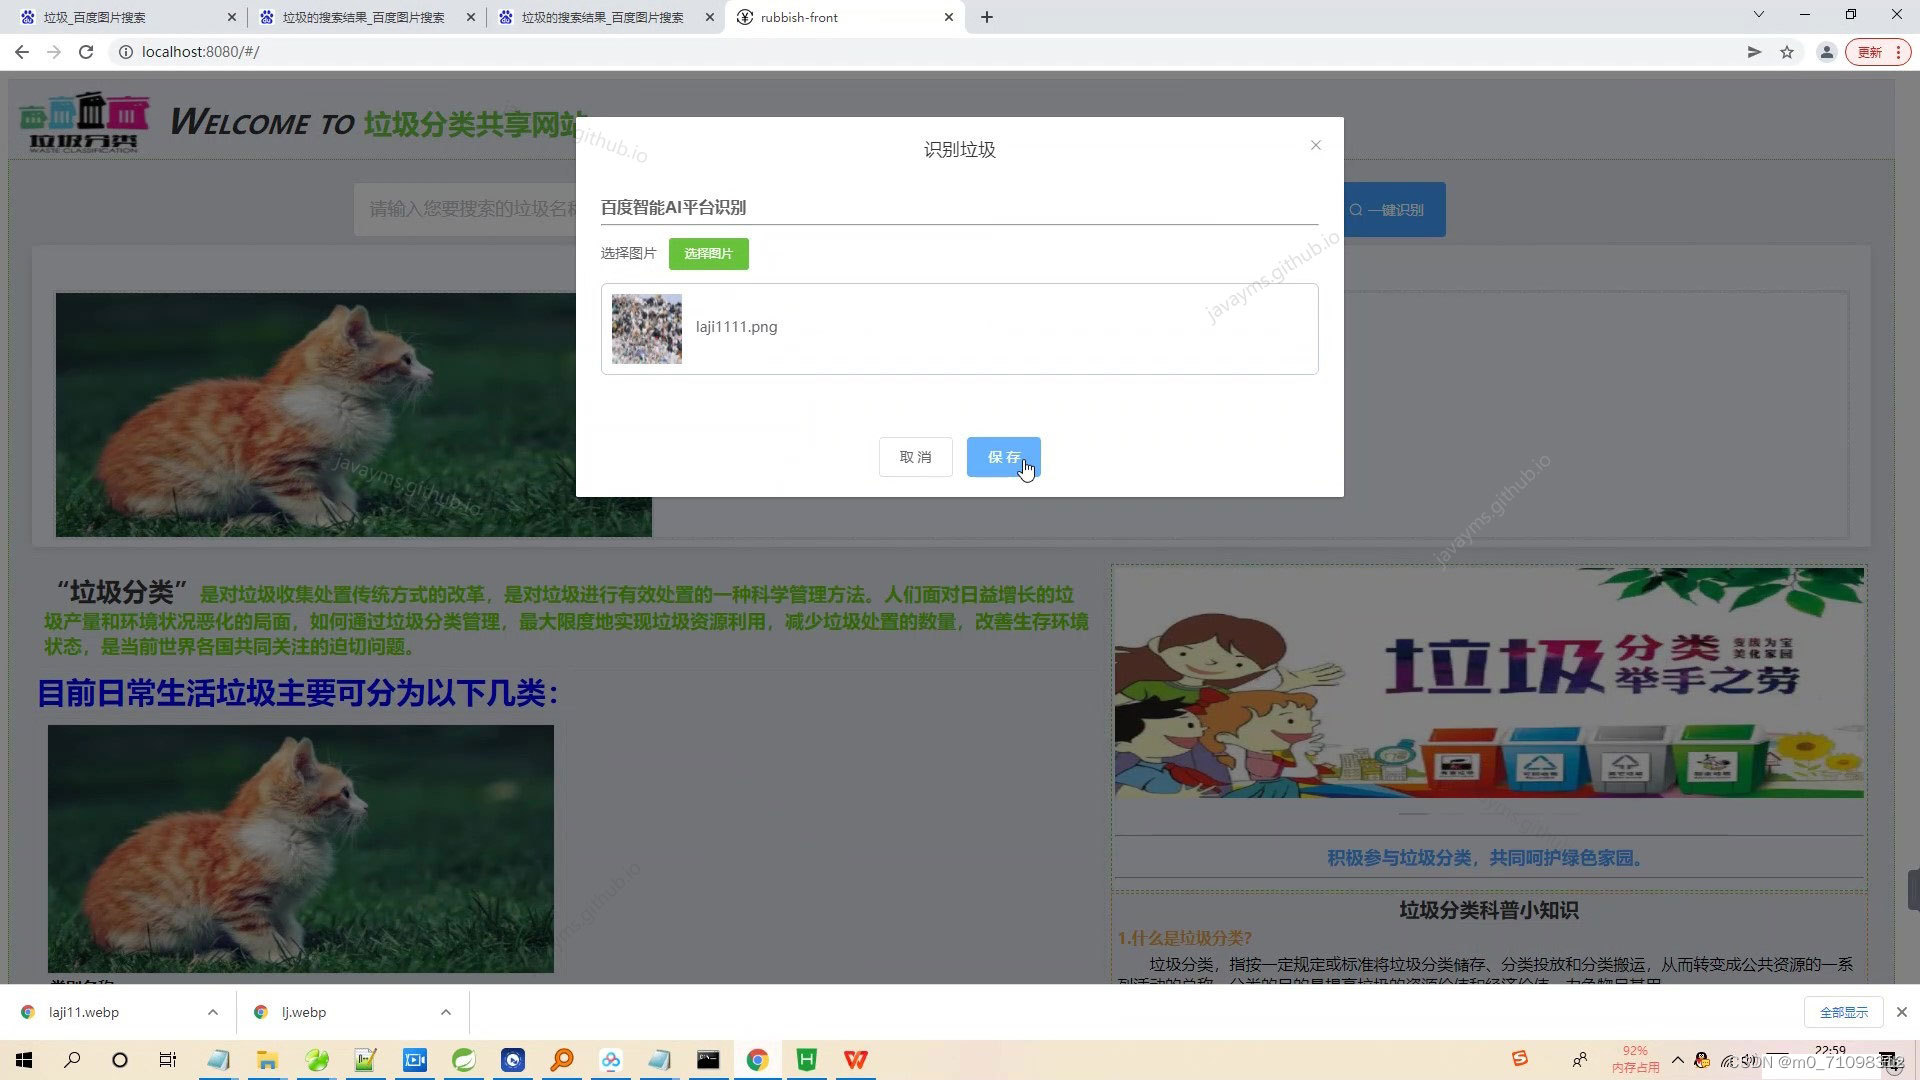Click the green 选择图片 upload button
Screen dimensions: 1920x1080
pyautogui.click(x=708, y=254)
